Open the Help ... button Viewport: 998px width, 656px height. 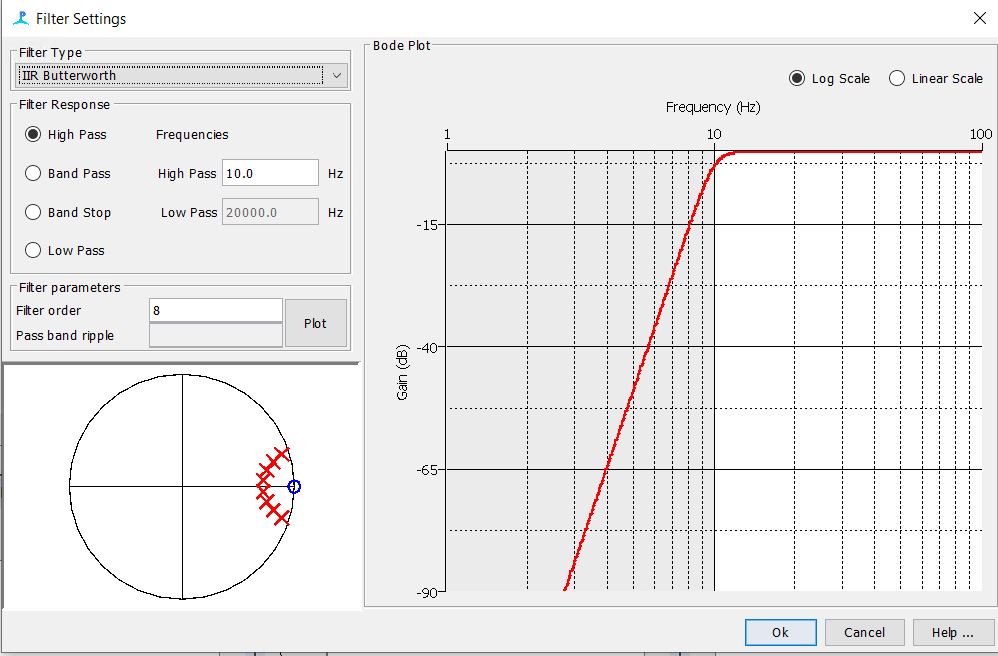[x=952, y=632]
